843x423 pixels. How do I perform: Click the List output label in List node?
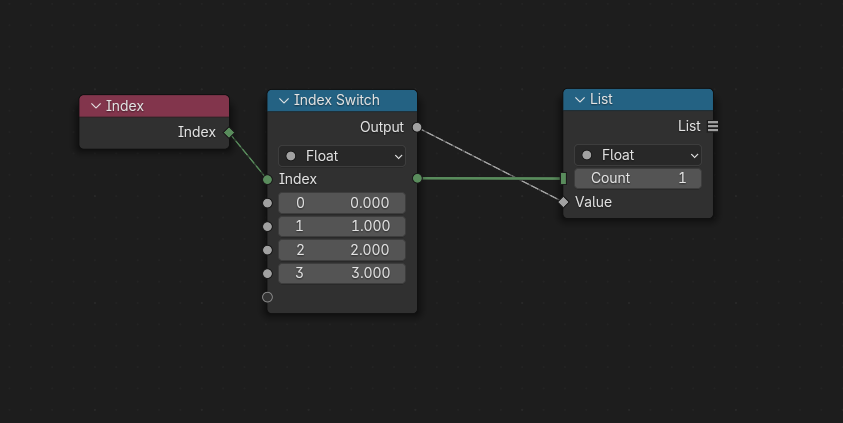click(689, 126)
